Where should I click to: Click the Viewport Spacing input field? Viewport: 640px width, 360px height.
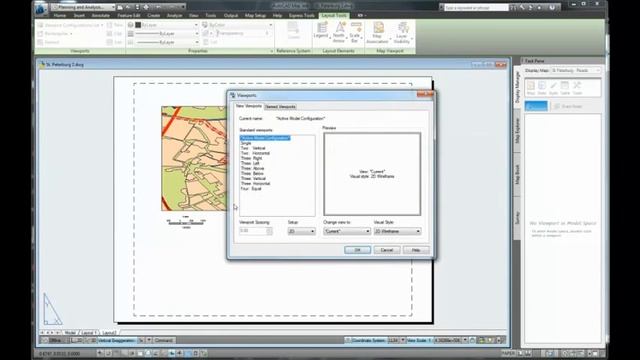point(253,231)
